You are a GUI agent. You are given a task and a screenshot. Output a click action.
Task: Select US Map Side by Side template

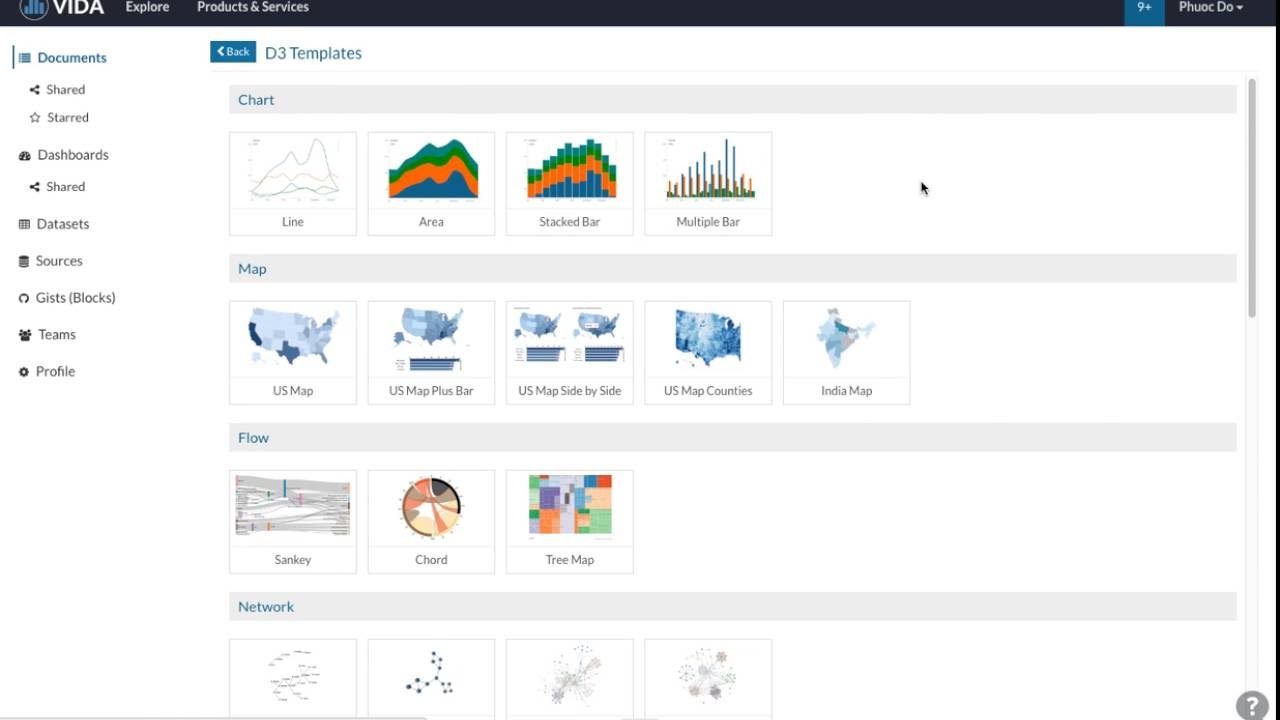pyautogui.click(x=570, y=353)
